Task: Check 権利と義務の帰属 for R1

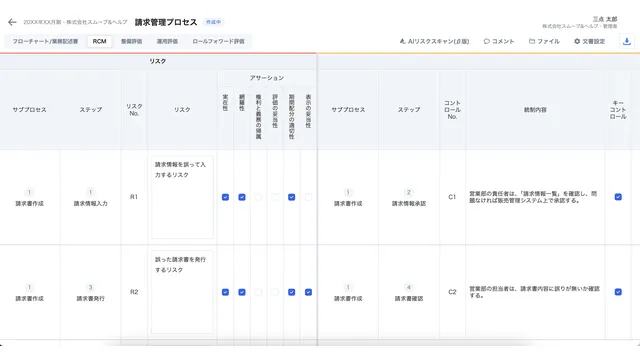Action: (x=258, y=197)
